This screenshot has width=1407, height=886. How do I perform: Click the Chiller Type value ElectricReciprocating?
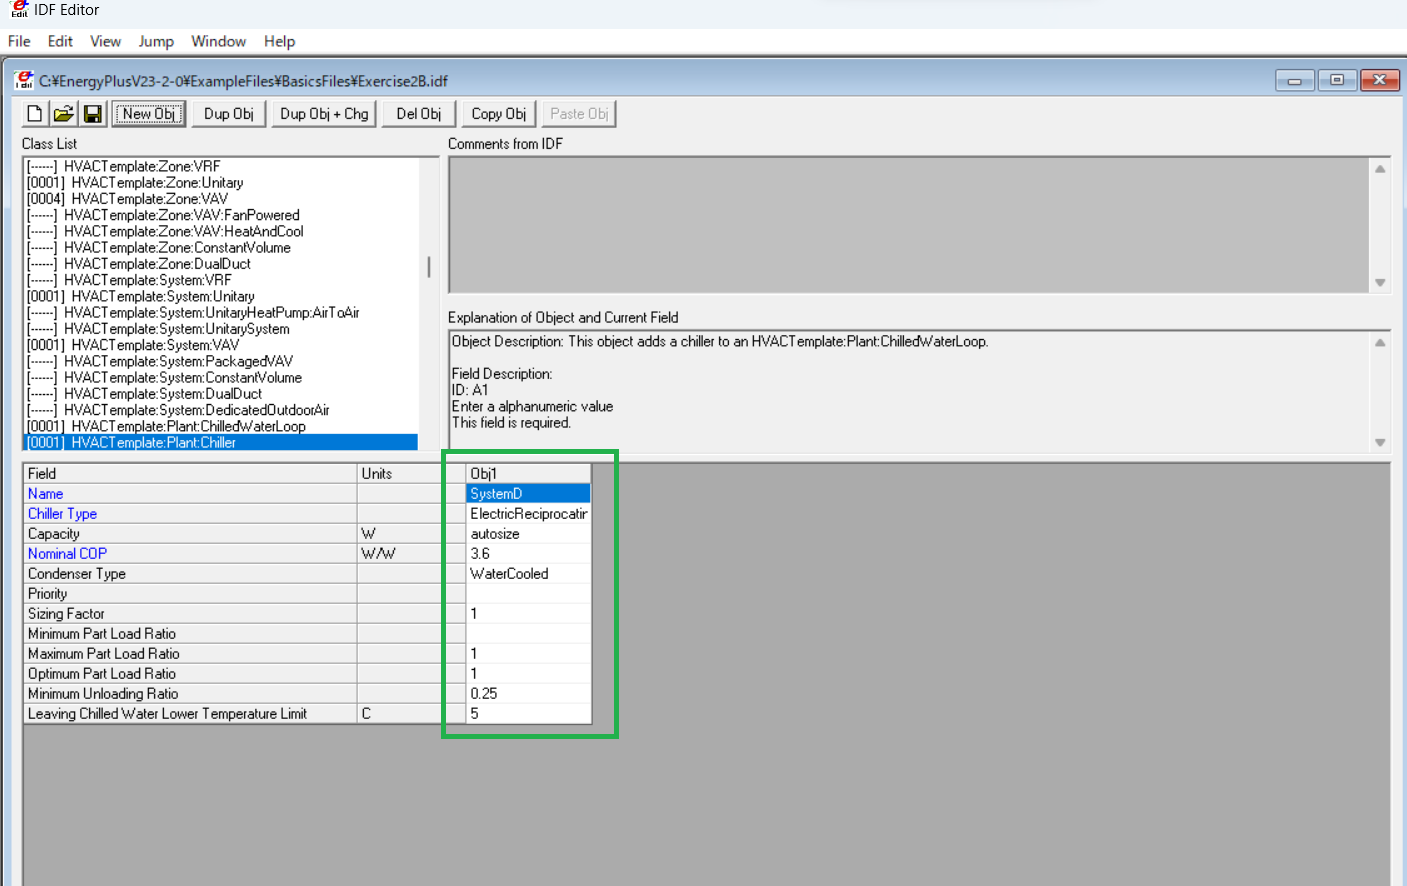point(528,513)
